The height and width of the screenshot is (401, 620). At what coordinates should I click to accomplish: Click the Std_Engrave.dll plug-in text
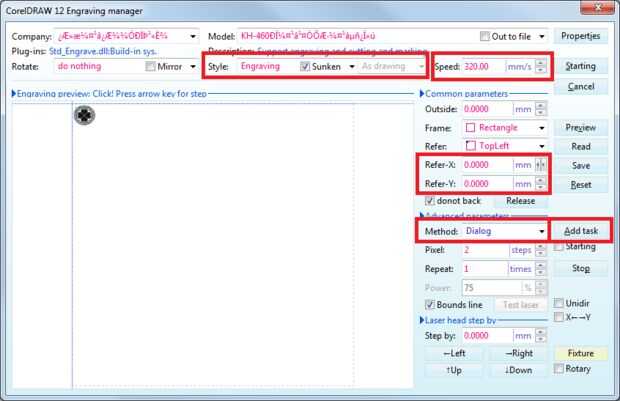pos(103,51)
